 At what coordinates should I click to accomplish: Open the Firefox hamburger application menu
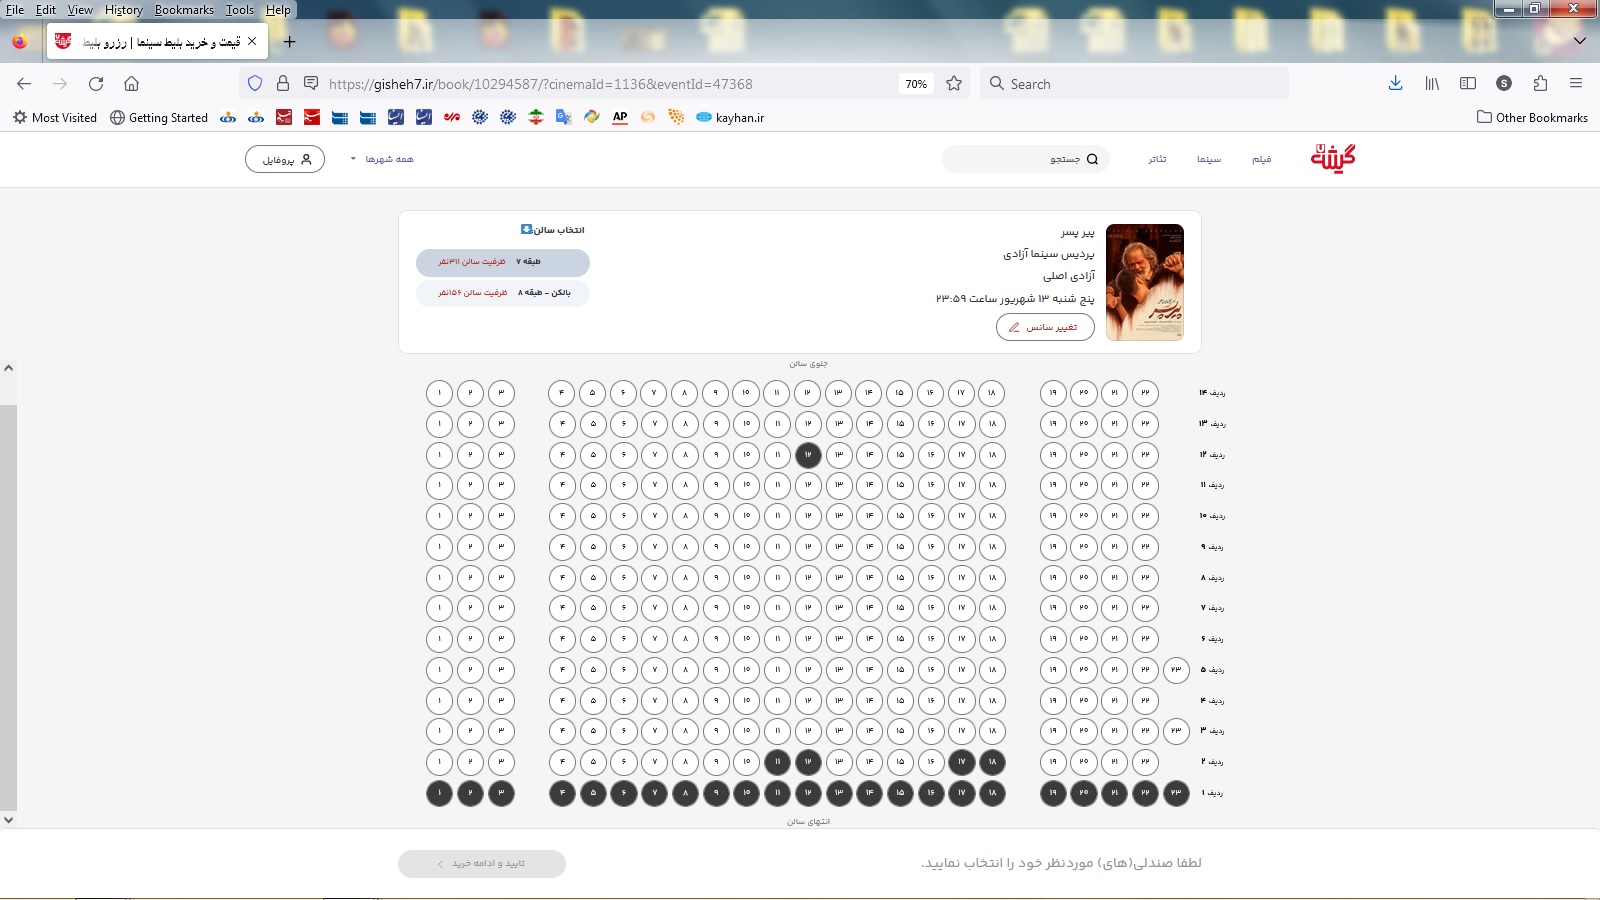1576,84
